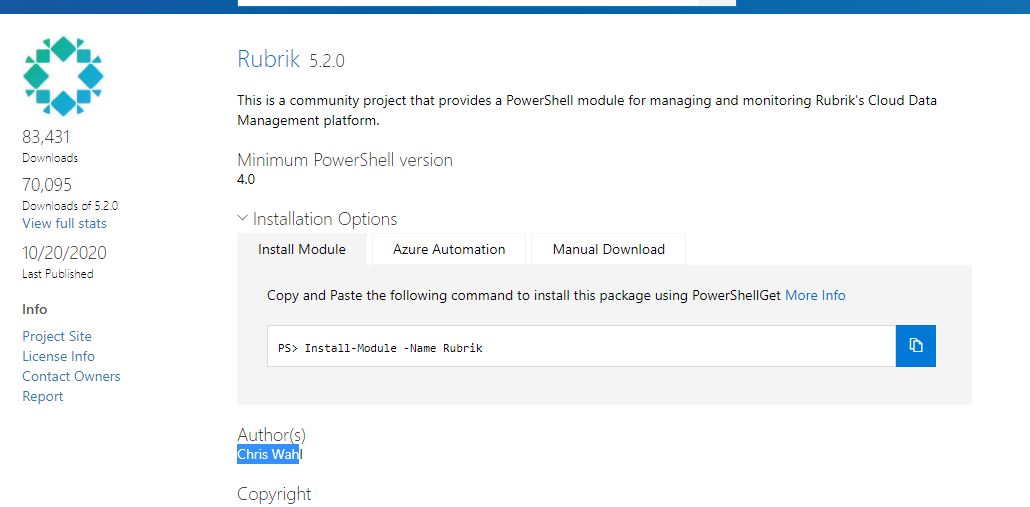Select the Install Module tab
Viewport: 1030px width, 507px height.
[x=302, y=250]
